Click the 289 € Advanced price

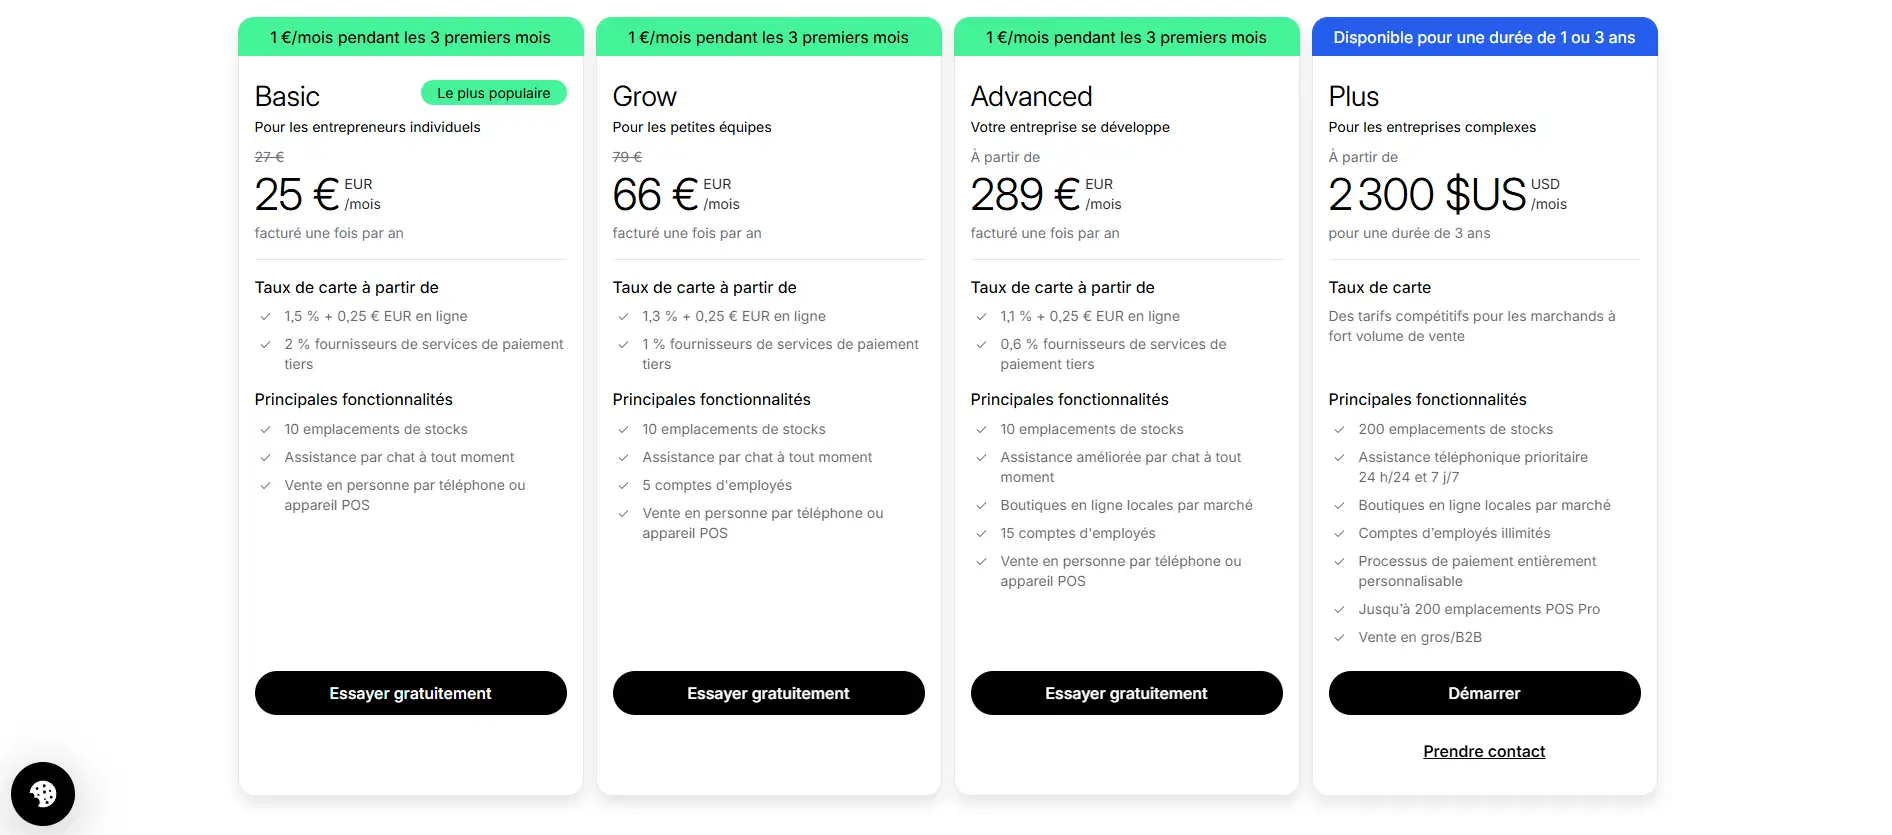point(1025,195)
